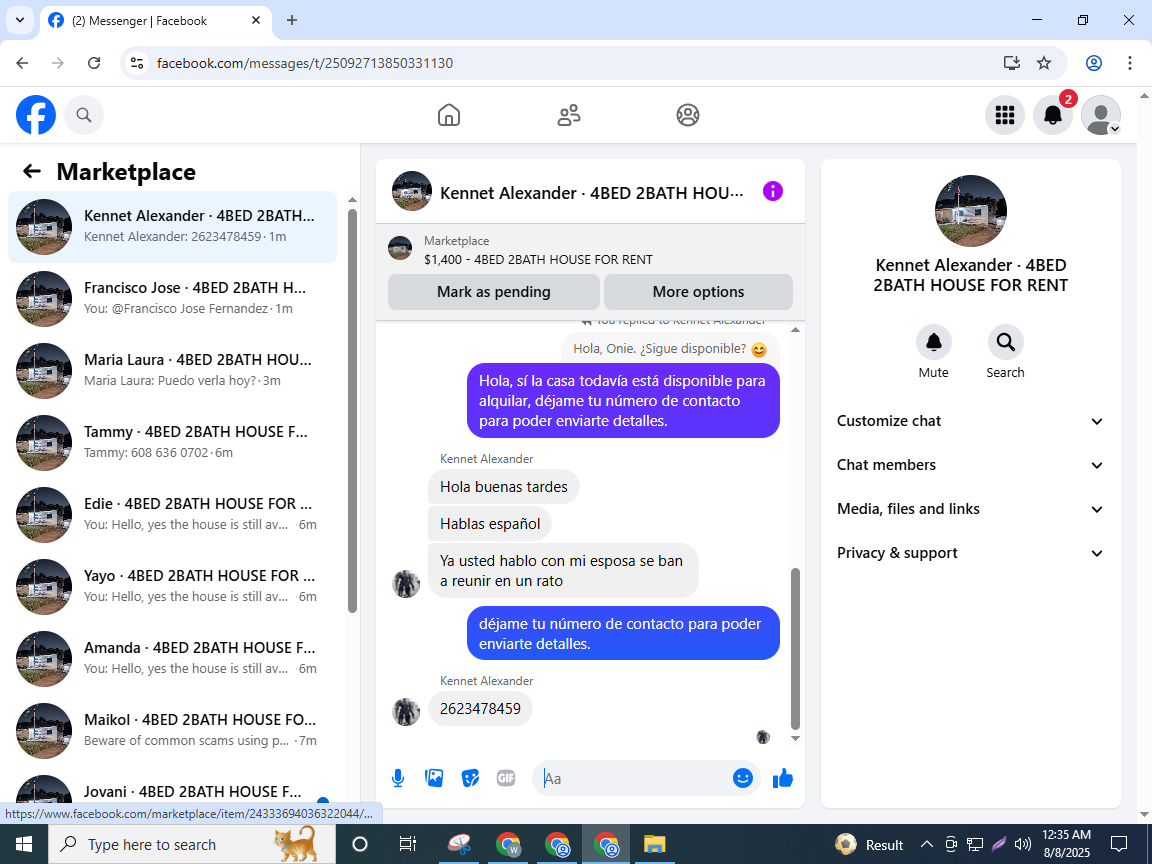This screenshot has height=864, width=1152.
Task: Show hidden system tray icons chevron
Action: (x=926, y=844)
